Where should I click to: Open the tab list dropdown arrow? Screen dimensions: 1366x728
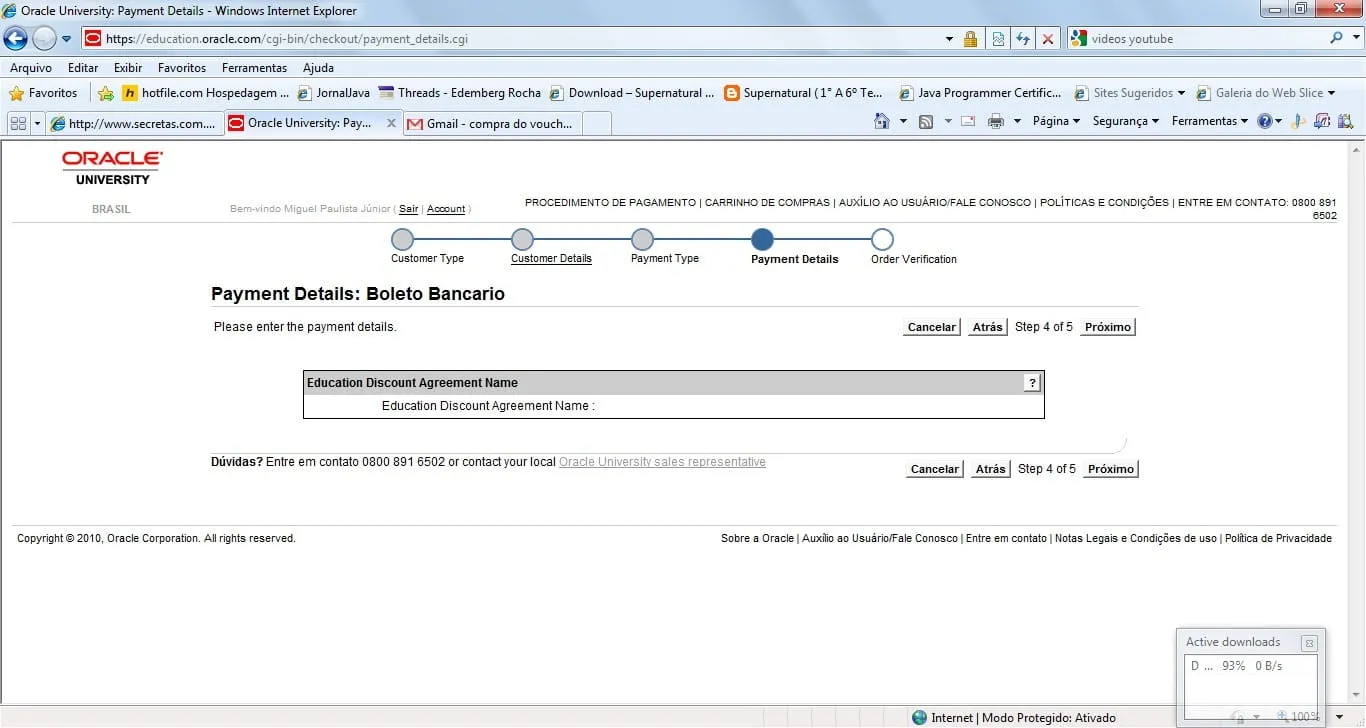tap(38, 123)
